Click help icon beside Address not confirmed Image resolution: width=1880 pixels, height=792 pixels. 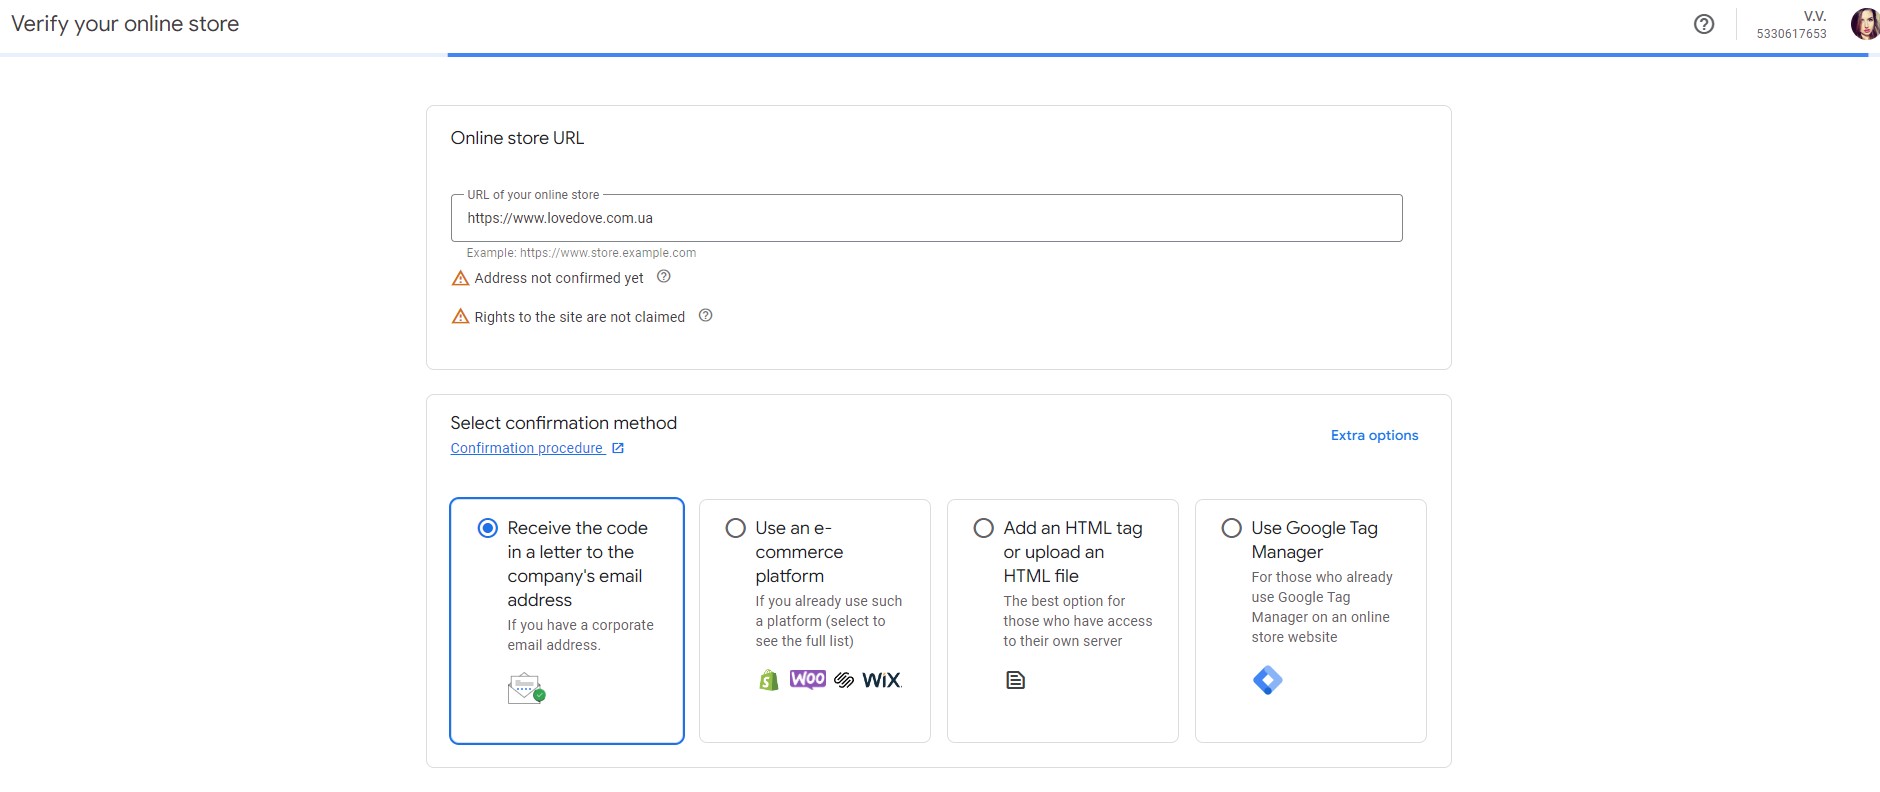(x=663, y=277)
